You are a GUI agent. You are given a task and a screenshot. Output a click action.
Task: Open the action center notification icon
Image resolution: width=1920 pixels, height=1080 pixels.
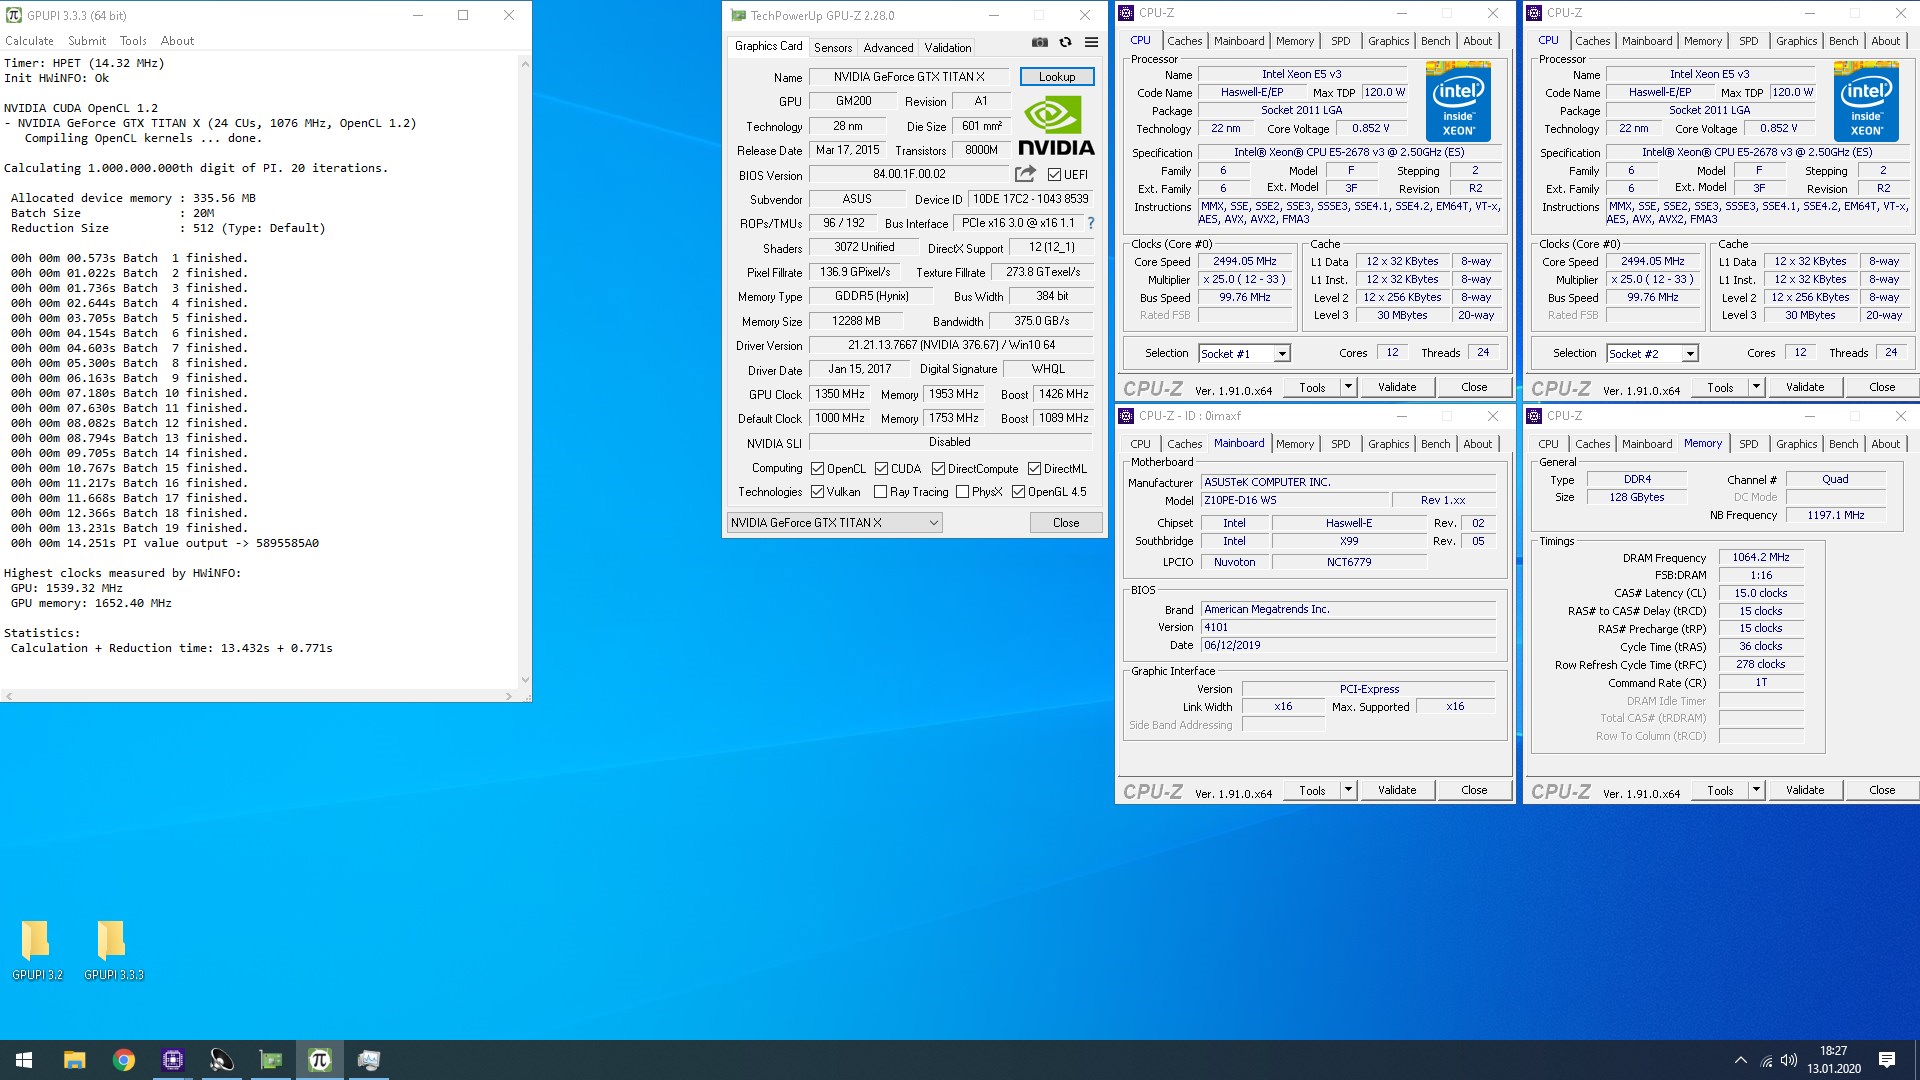coord(1887,1060)
